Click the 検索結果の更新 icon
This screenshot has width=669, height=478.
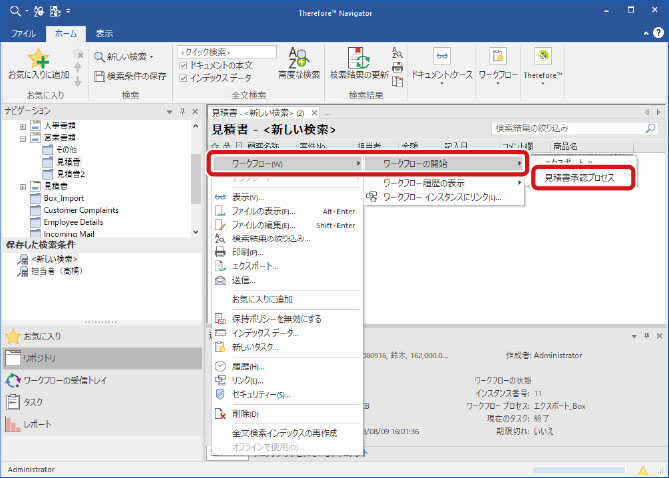point(359,58)
